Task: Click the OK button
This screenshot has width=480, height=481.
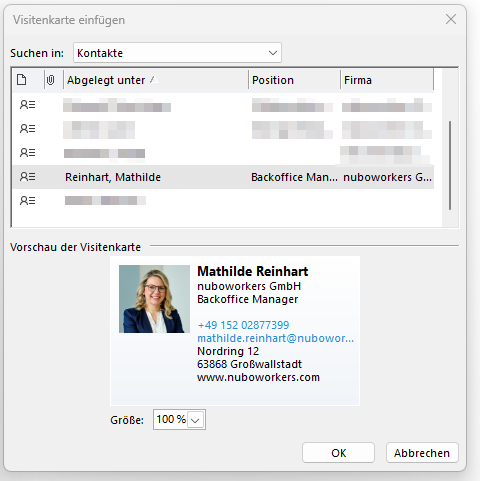Action: [338, 453]
